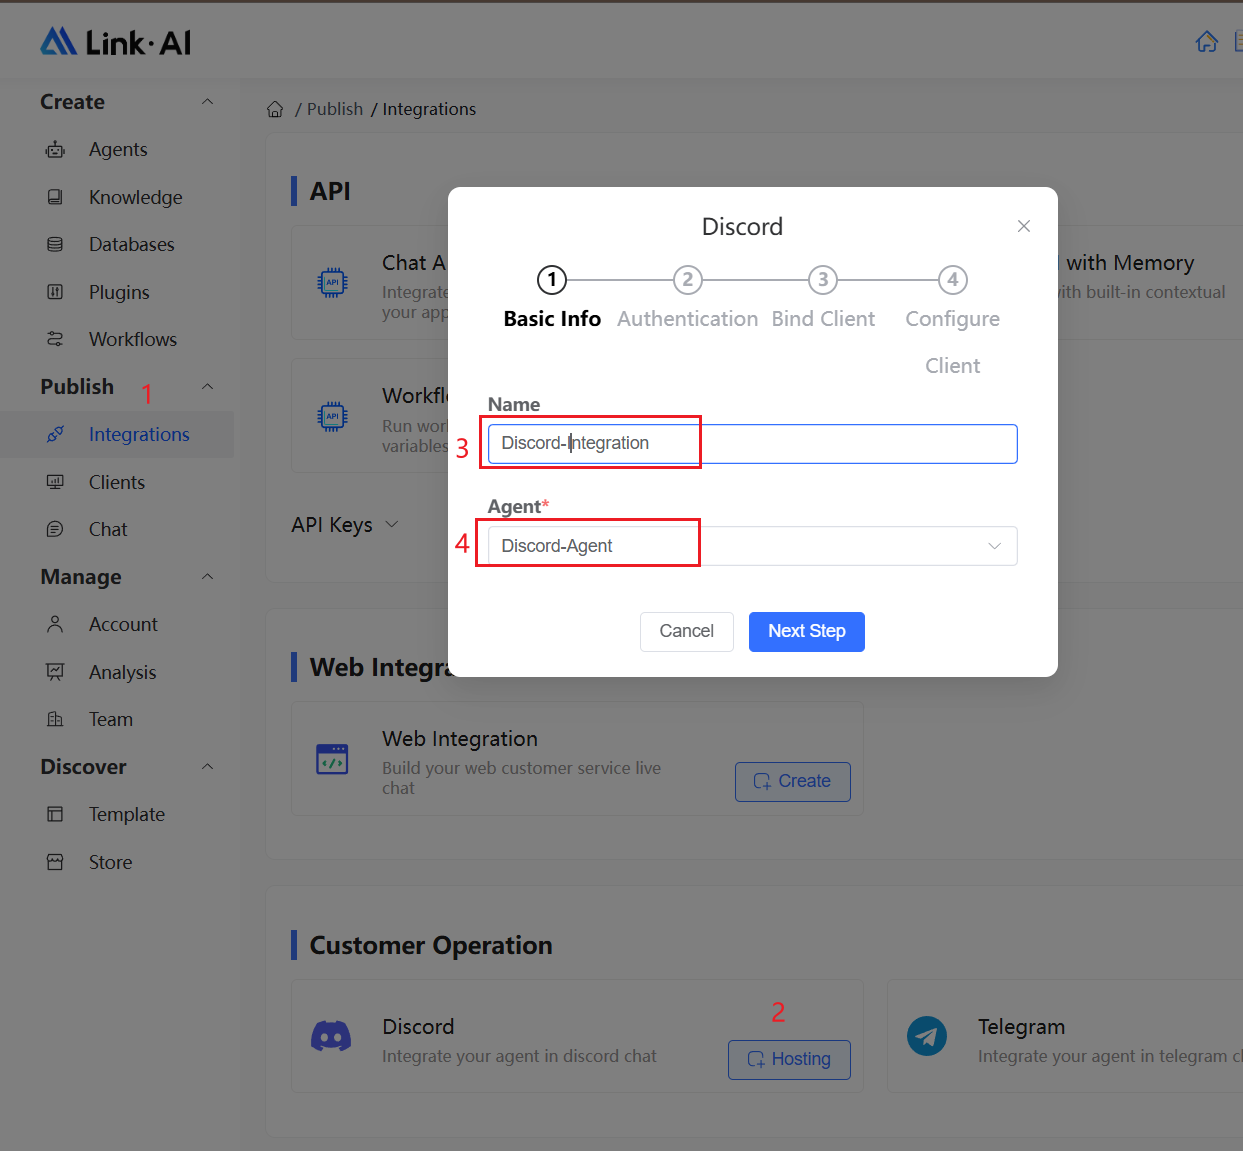The height and width of the screenshot is (1151, 1243).
Task: Click step 2 Authentication circle
Action: click(x=688, y=280)
